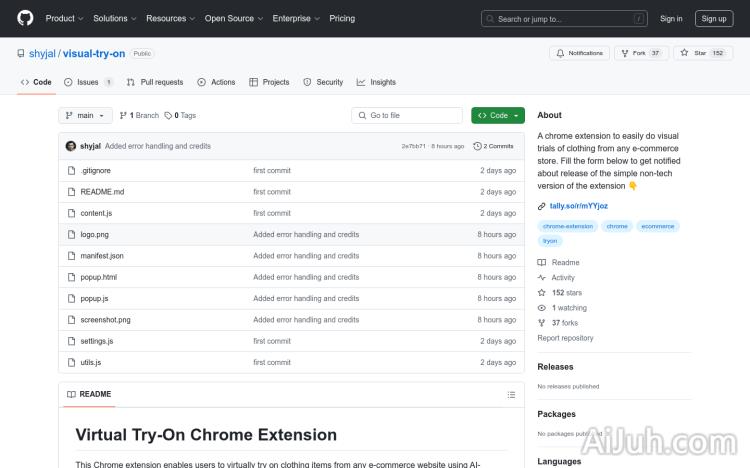Click the shyjal commit author avatar
Screen dimensions: 750x468
[x=71, y=146]
